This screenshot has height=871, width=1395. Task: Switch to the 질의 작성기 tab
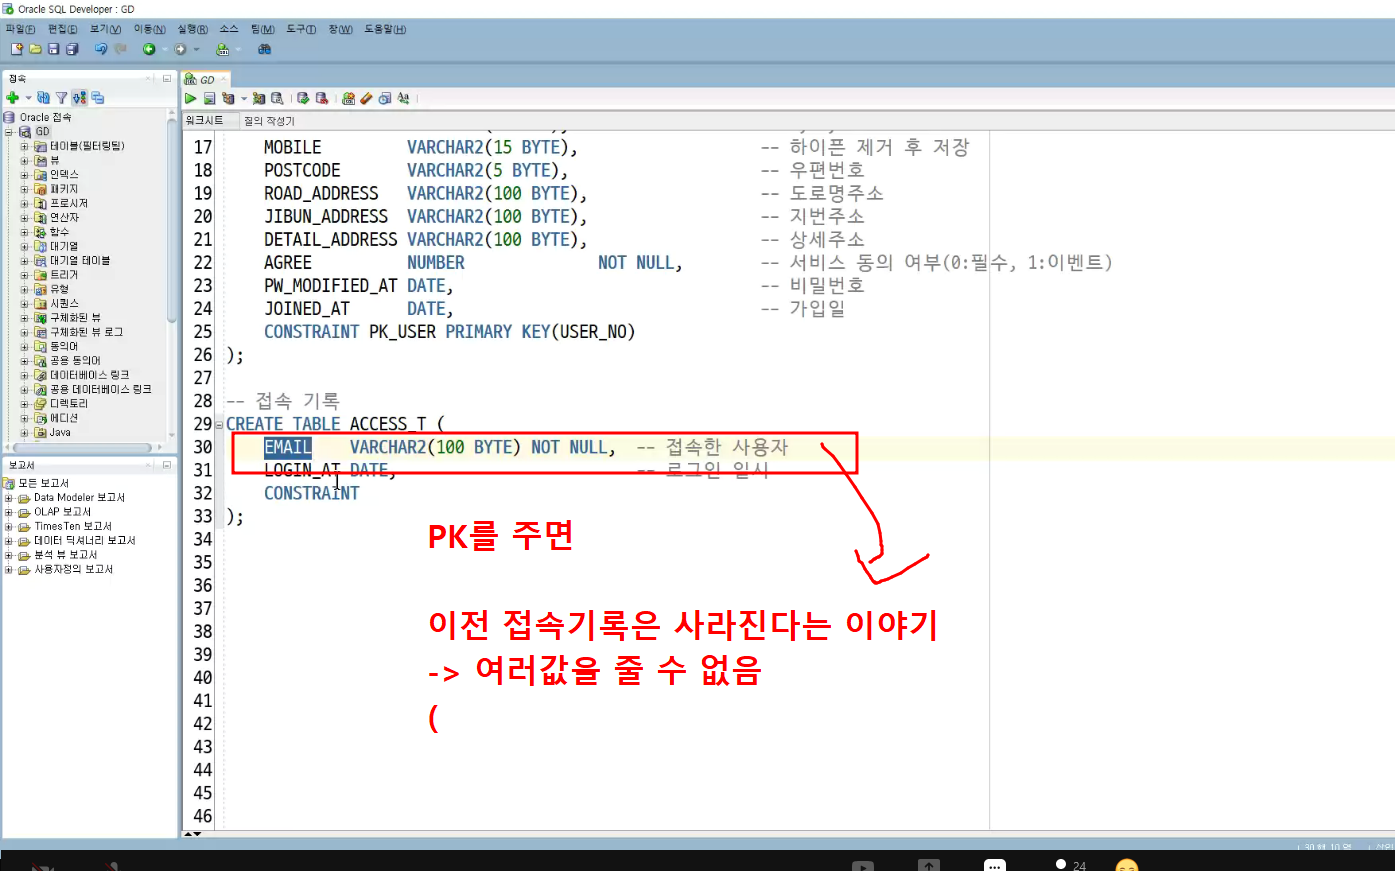click(269, 120)
